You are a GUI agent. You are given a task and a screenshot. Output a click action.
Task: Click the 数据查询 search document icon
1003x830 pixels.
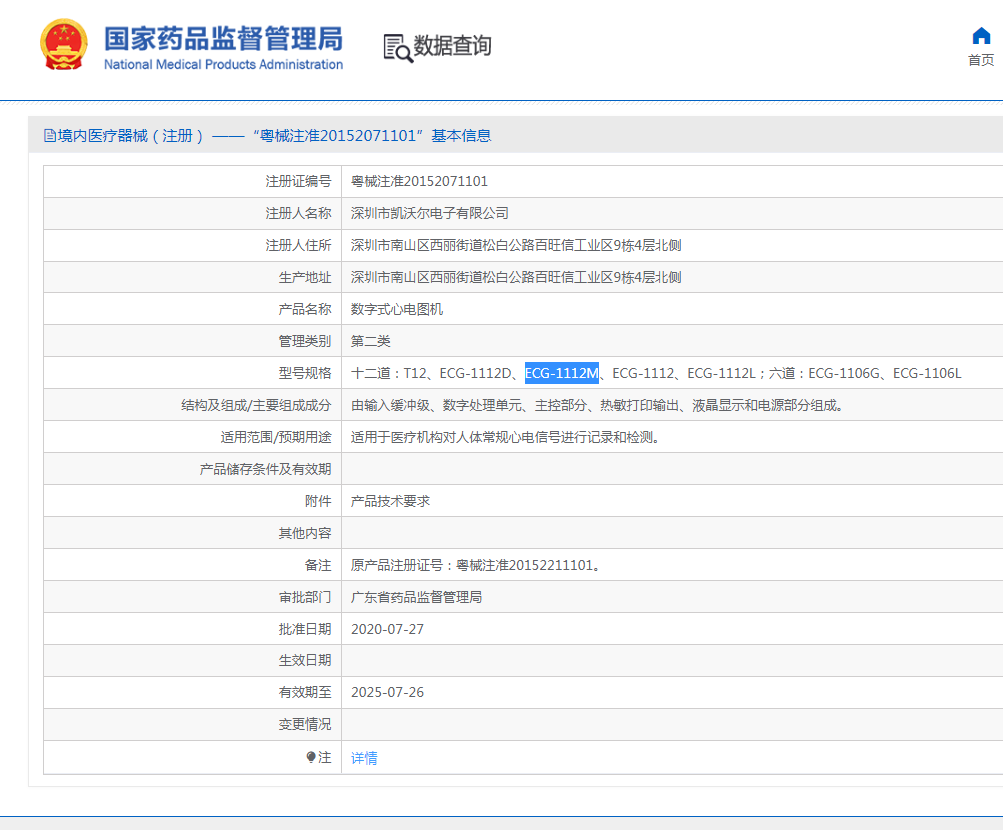coord(398,48)
